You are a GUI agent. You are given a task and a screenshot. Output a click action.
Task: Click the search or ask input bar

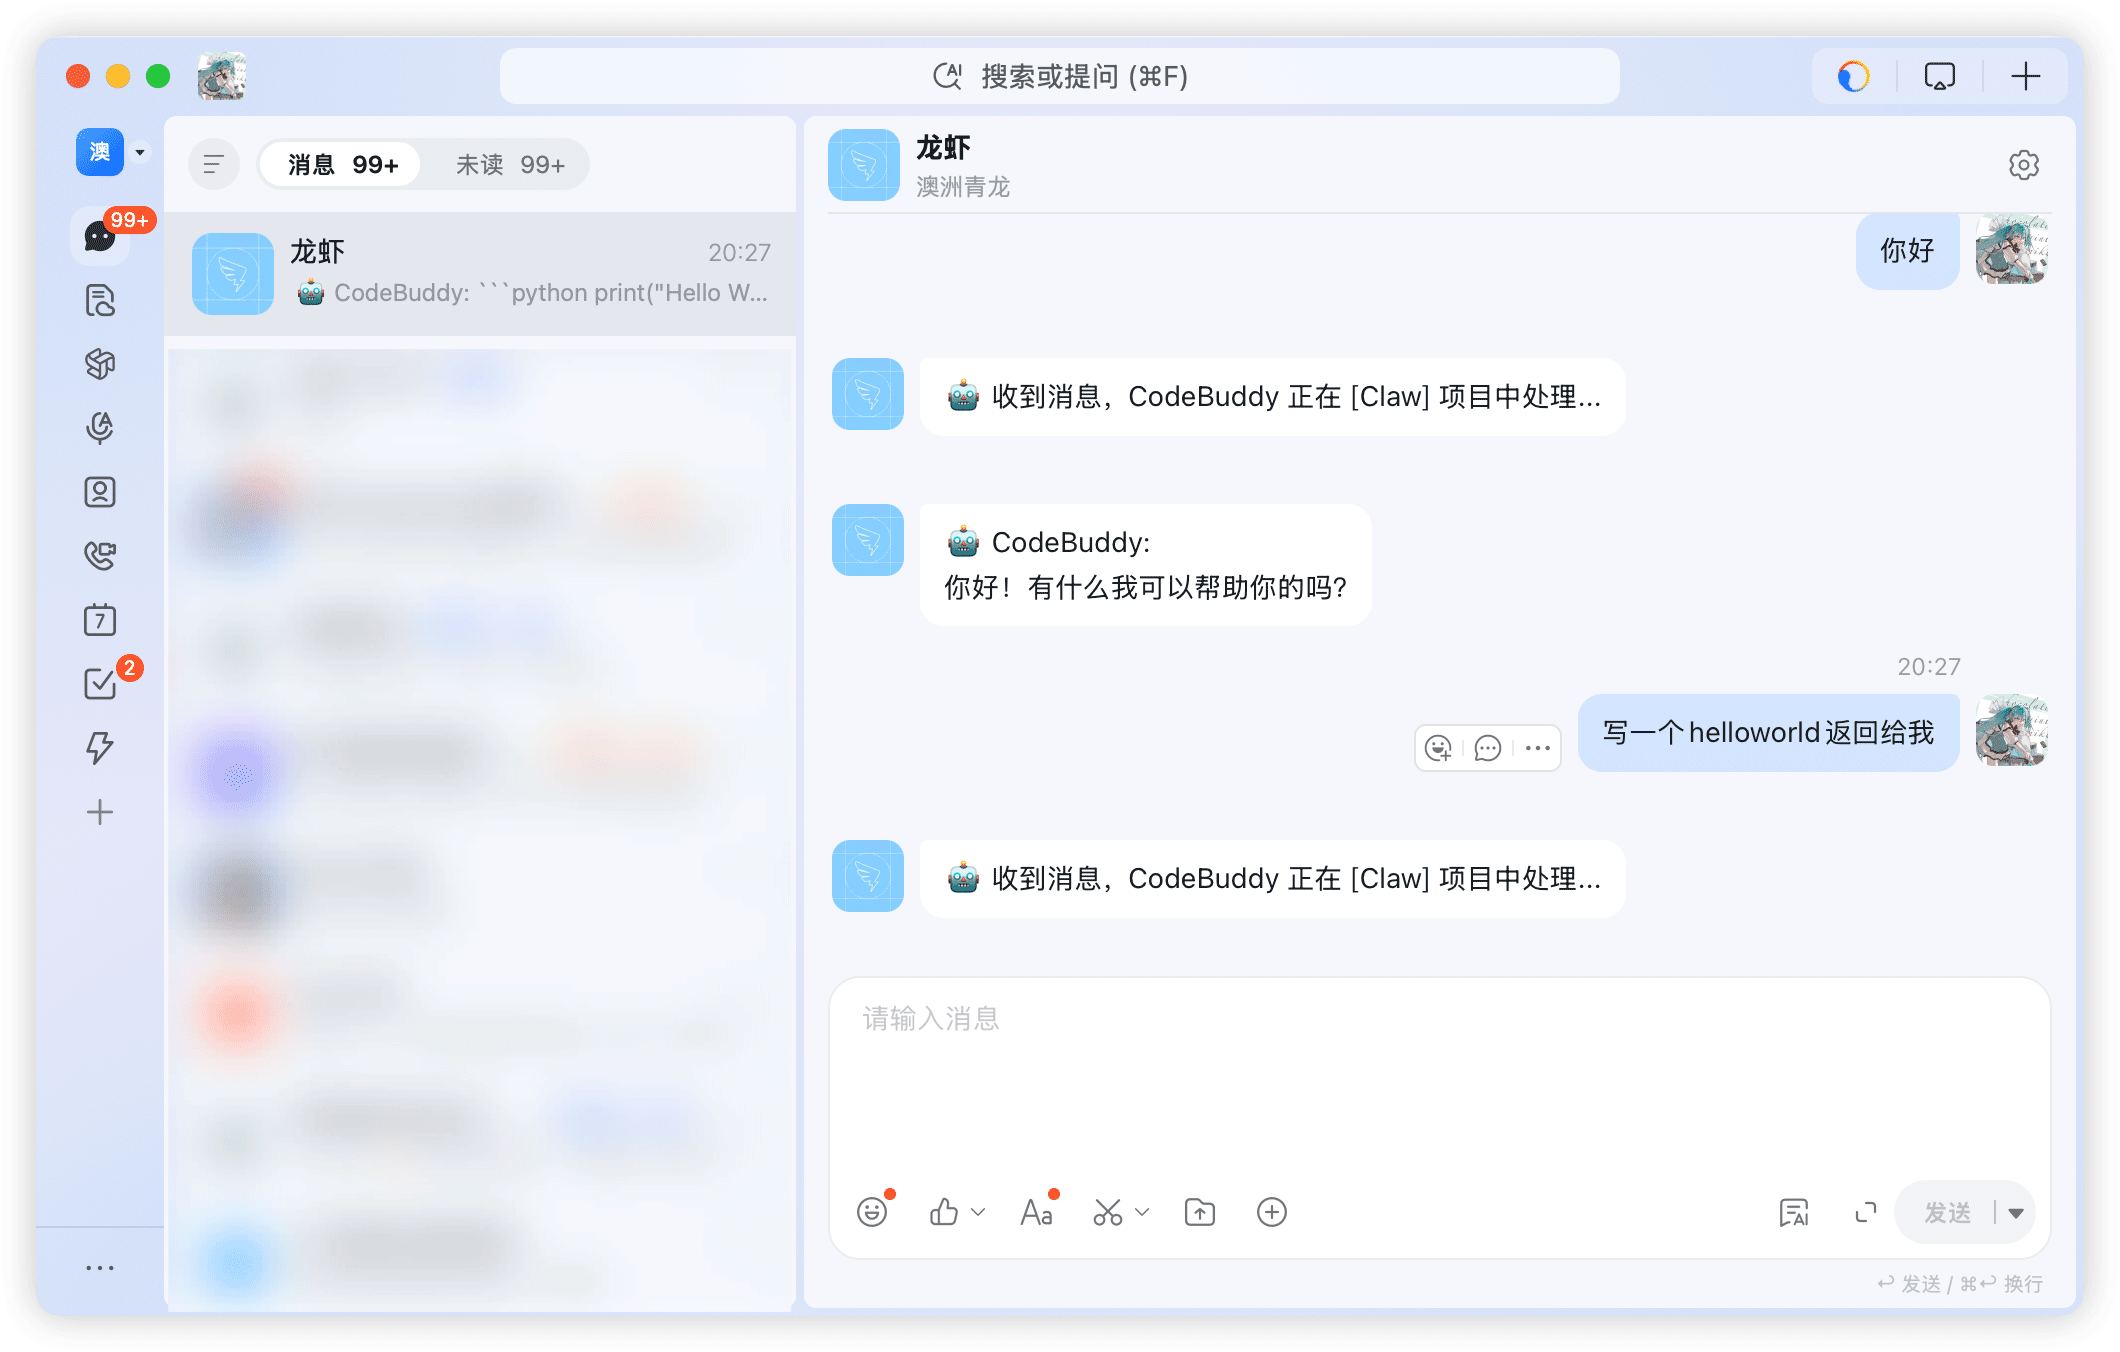(x=1059, y=76)
